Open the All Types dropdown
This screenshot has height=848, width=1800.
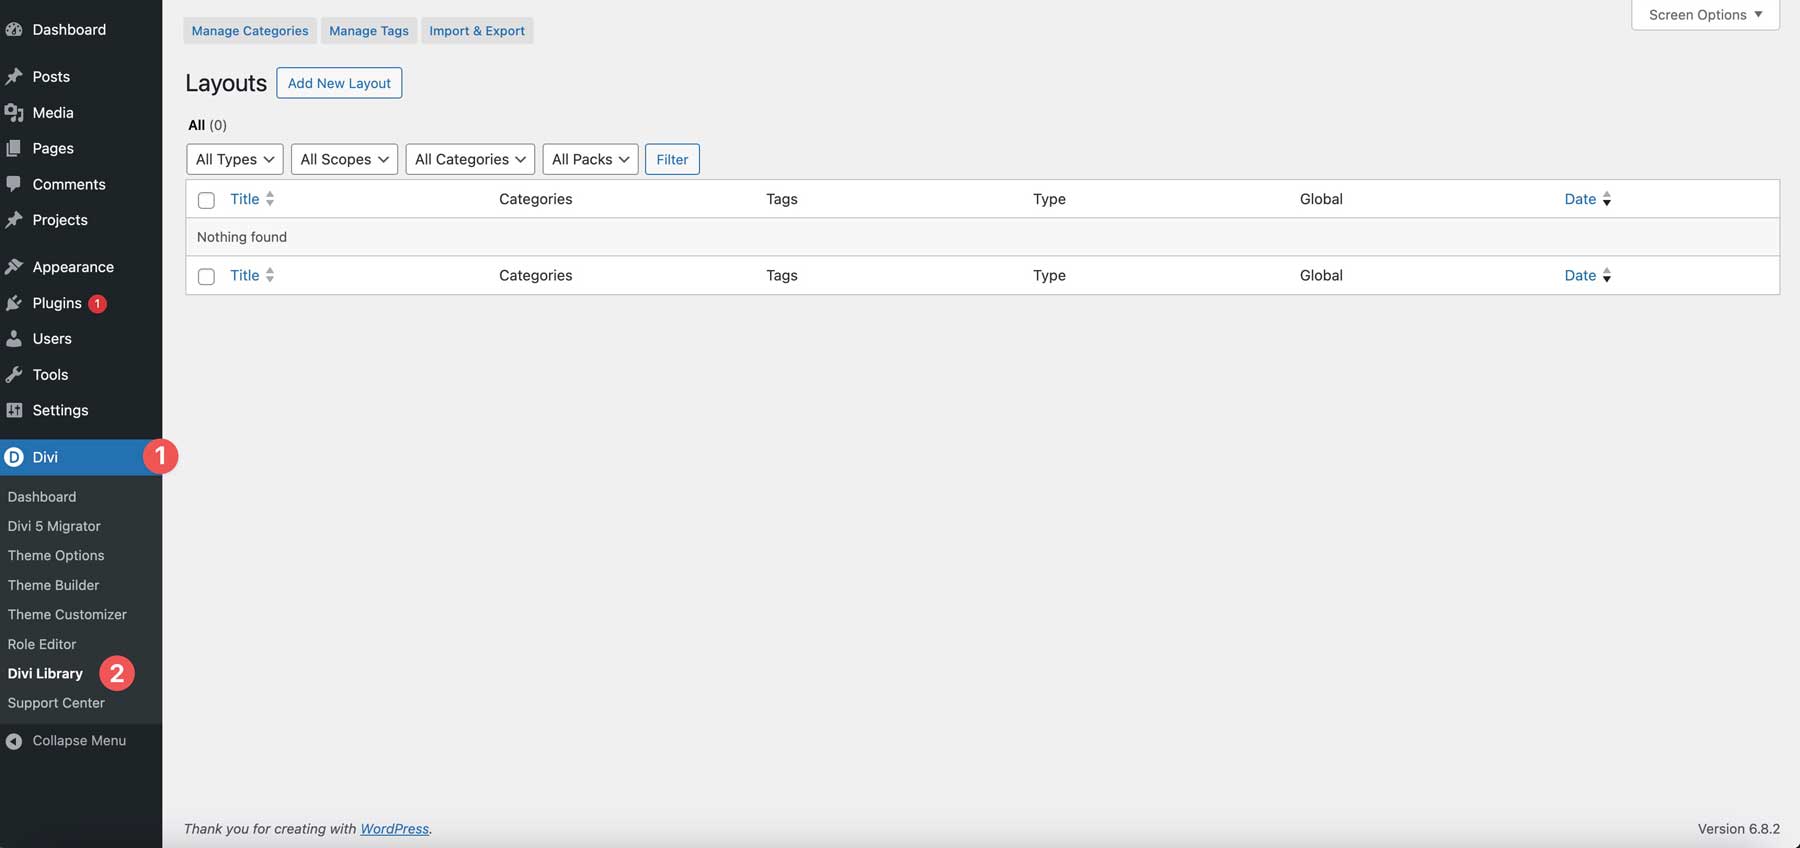pyautogui.click(x=234, y=159)
